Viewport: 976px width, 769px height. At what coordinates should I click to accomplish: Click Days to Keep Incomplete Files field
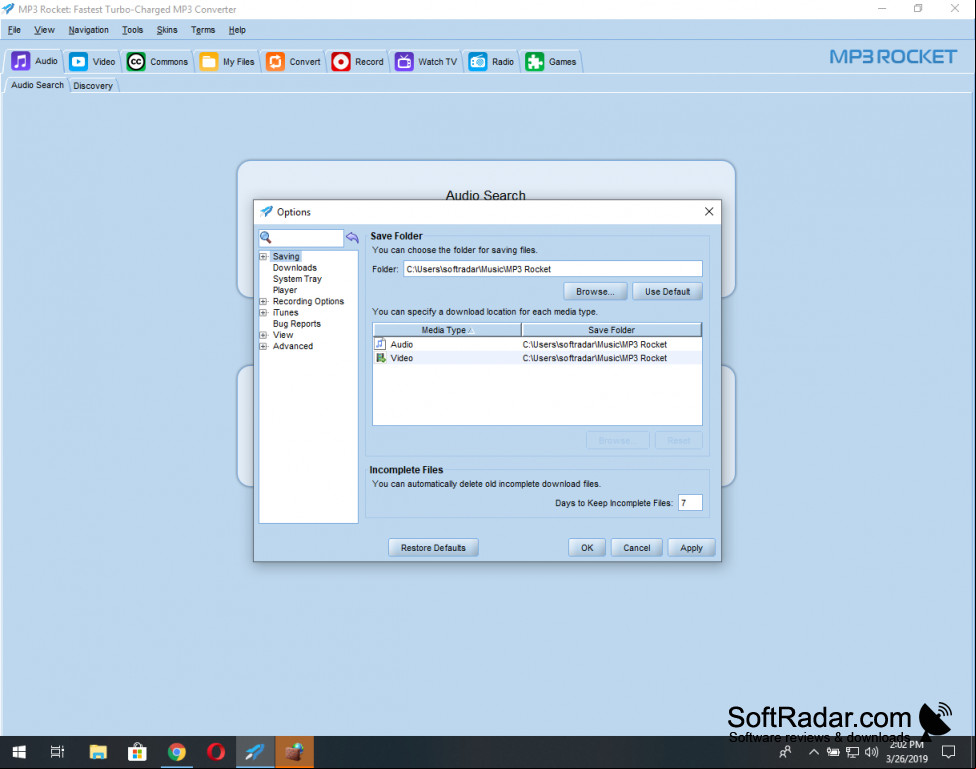(x=690, y=502)
